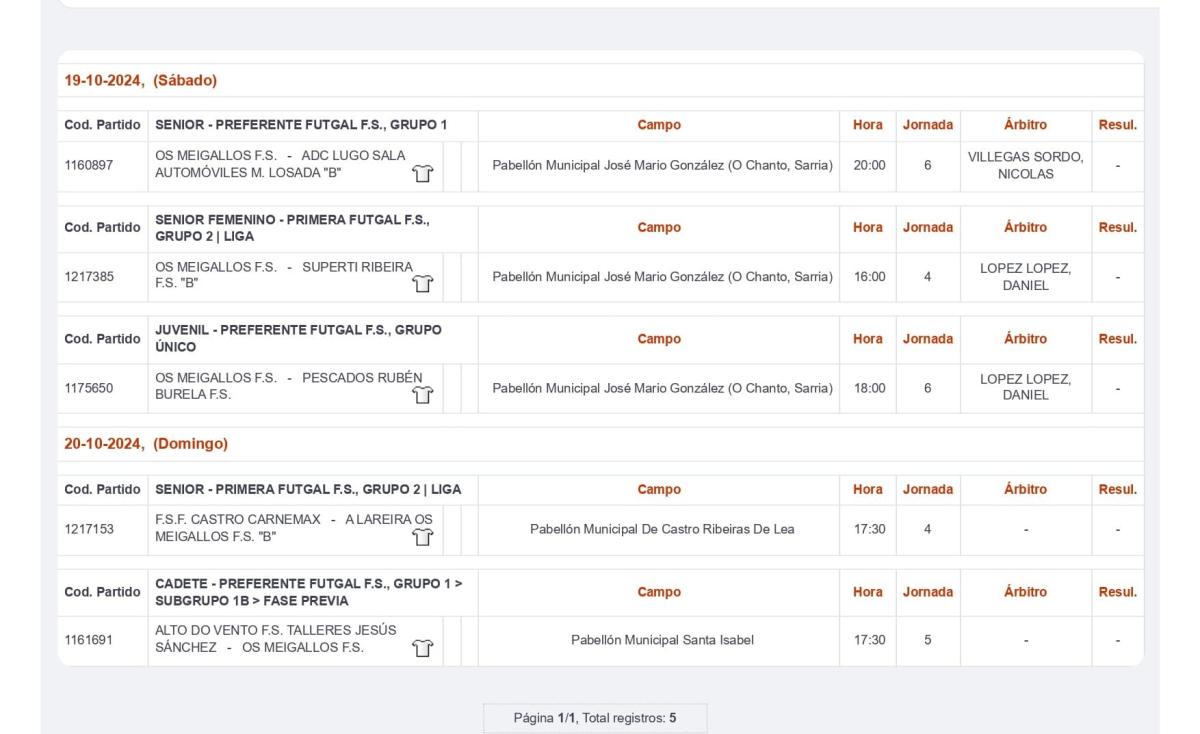1200x734 pixels.
Task: Select match code 1217153
Action: tap(89, 530)
